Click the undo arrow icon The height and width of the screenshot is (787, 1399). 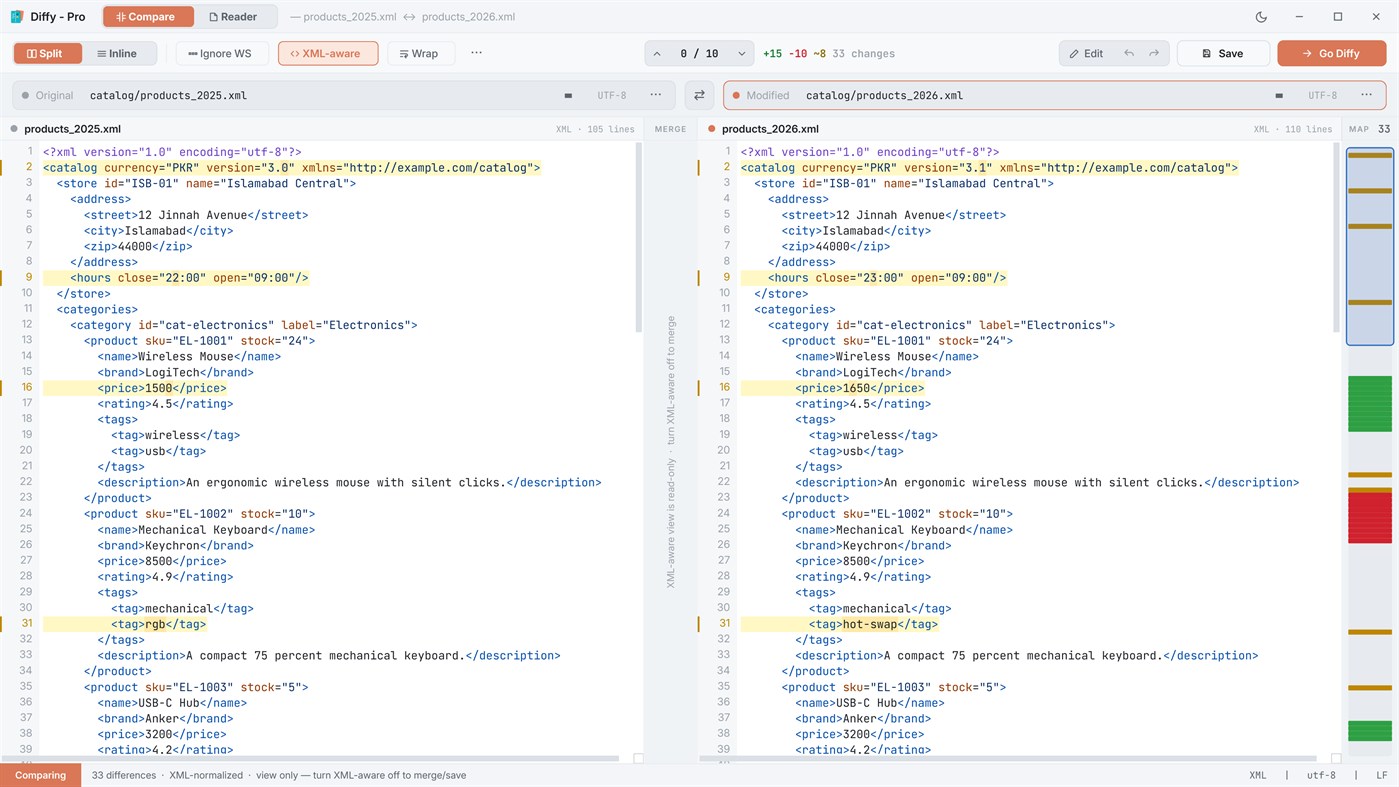1129,53
